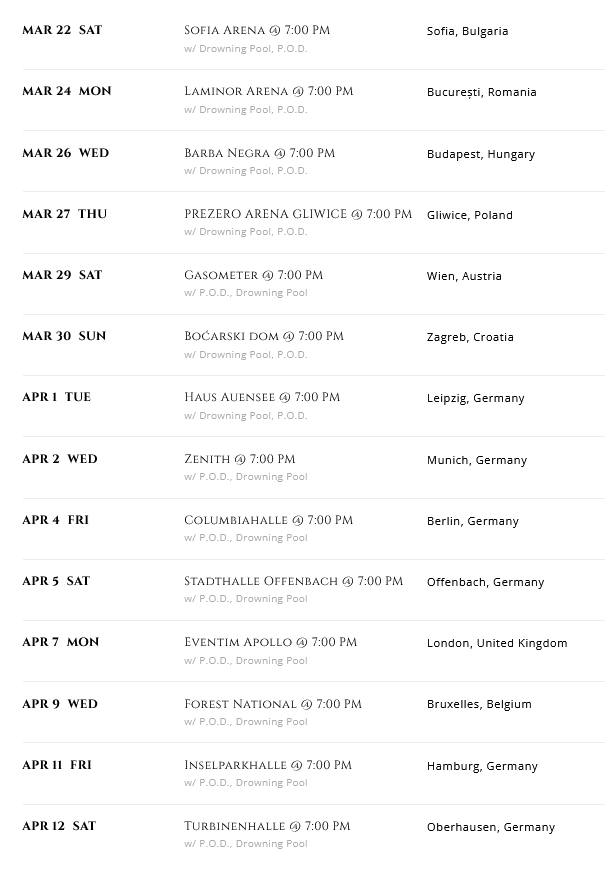The image size is (605, 891).
Task: Open the Barba Negra event listing
Action: 259,153
